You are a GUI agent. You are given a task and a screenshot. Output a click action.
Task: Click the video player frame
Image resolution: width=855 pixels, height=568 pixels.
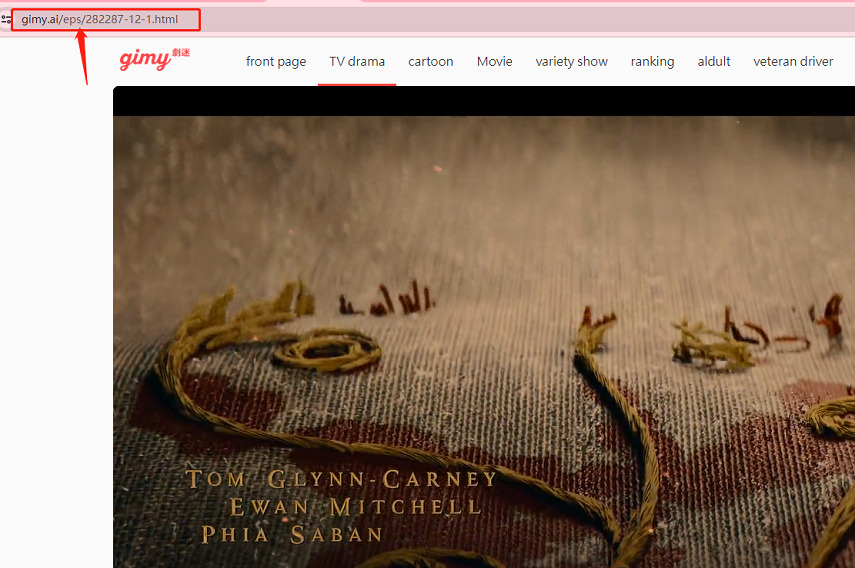coord(484,327)
